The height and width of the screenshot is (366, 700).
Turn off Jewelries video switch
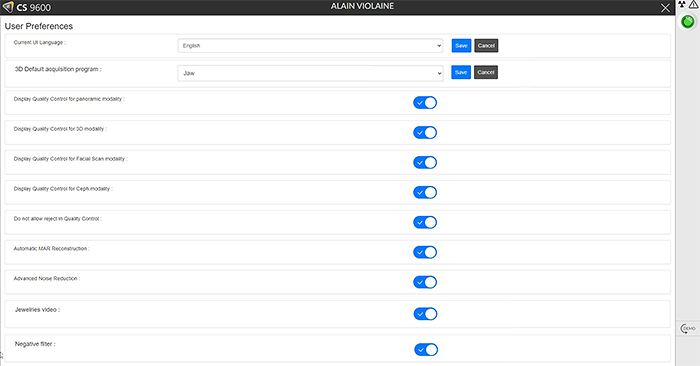tap(425, 314)
